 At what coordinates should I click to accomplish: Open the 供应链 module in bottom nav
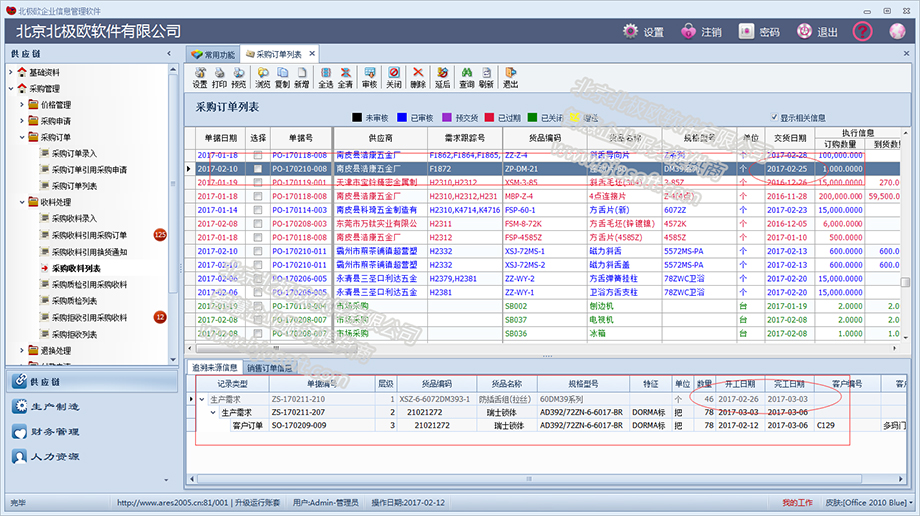coord(93,382)
